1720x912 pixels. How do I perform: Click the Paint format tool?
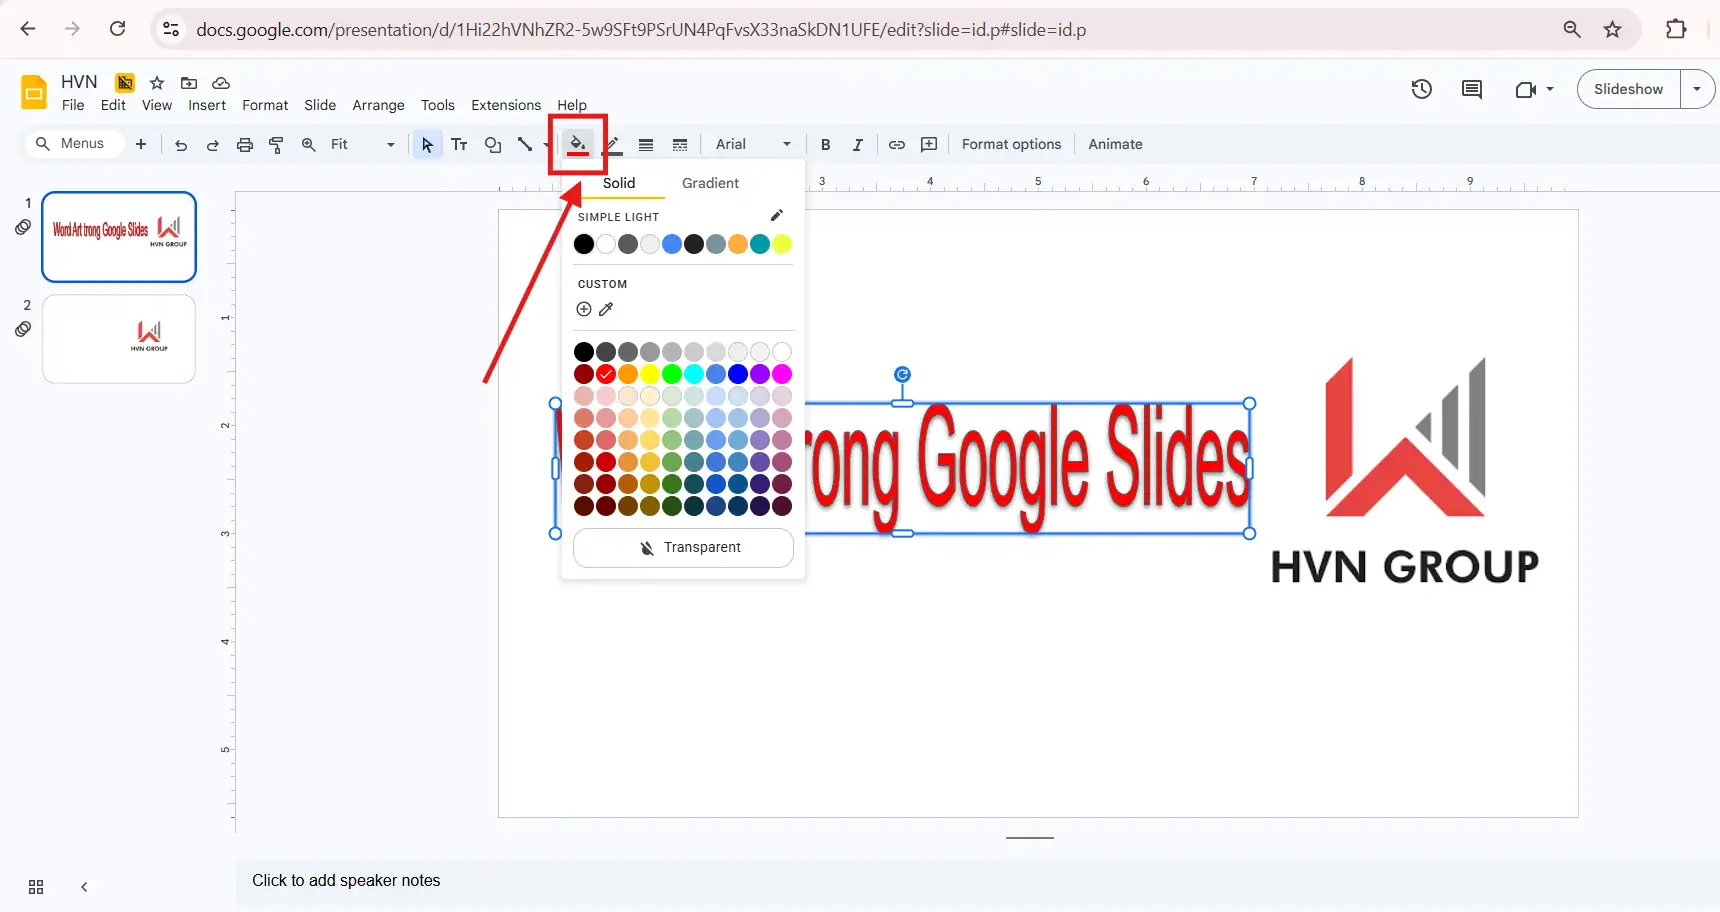tap(276, 144)
